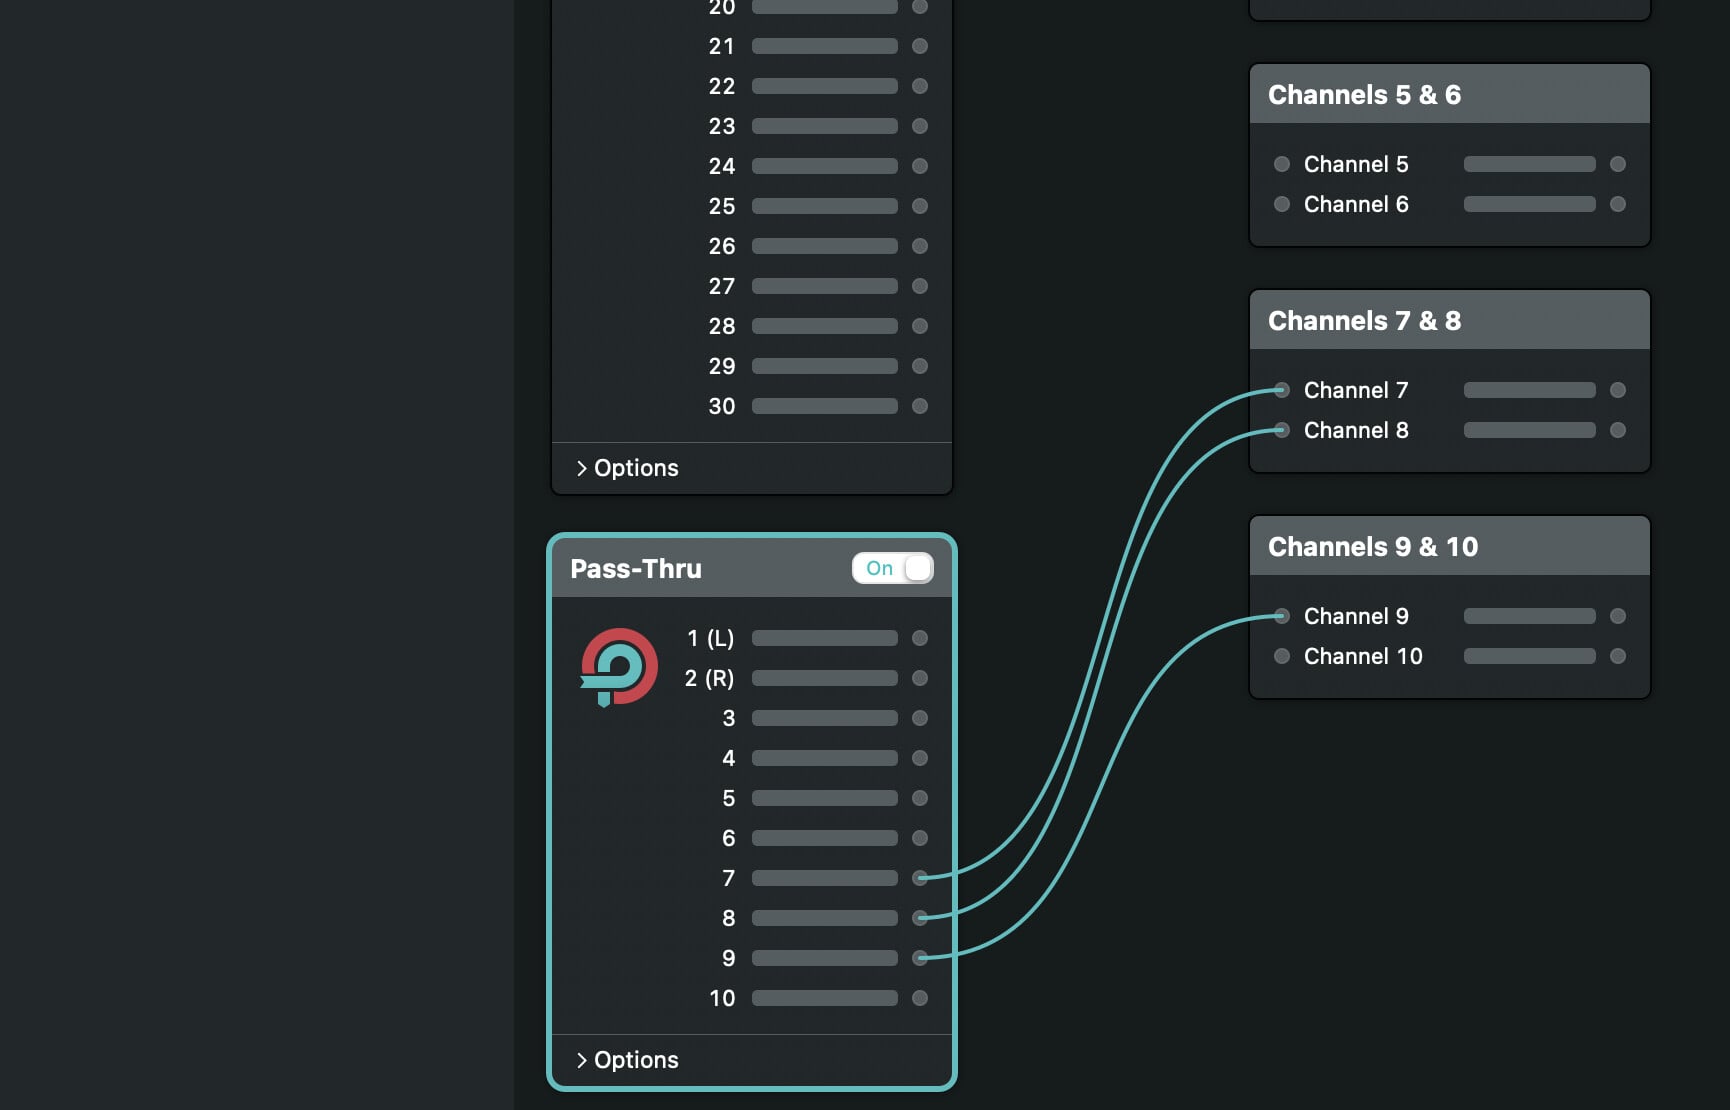Screen dimensions: 1730x1110
Task: Click the Channel 5 input connector
Action: click(x=1282, y=164)
